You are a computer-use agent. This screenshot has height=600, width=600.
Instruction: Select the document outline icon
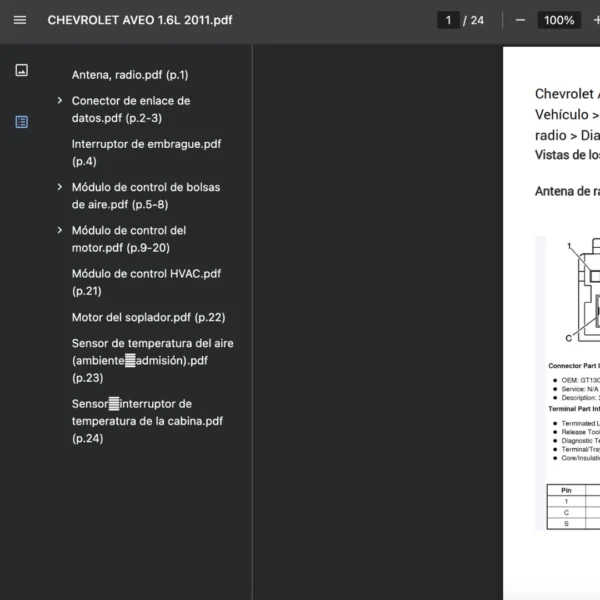[21, 122]
